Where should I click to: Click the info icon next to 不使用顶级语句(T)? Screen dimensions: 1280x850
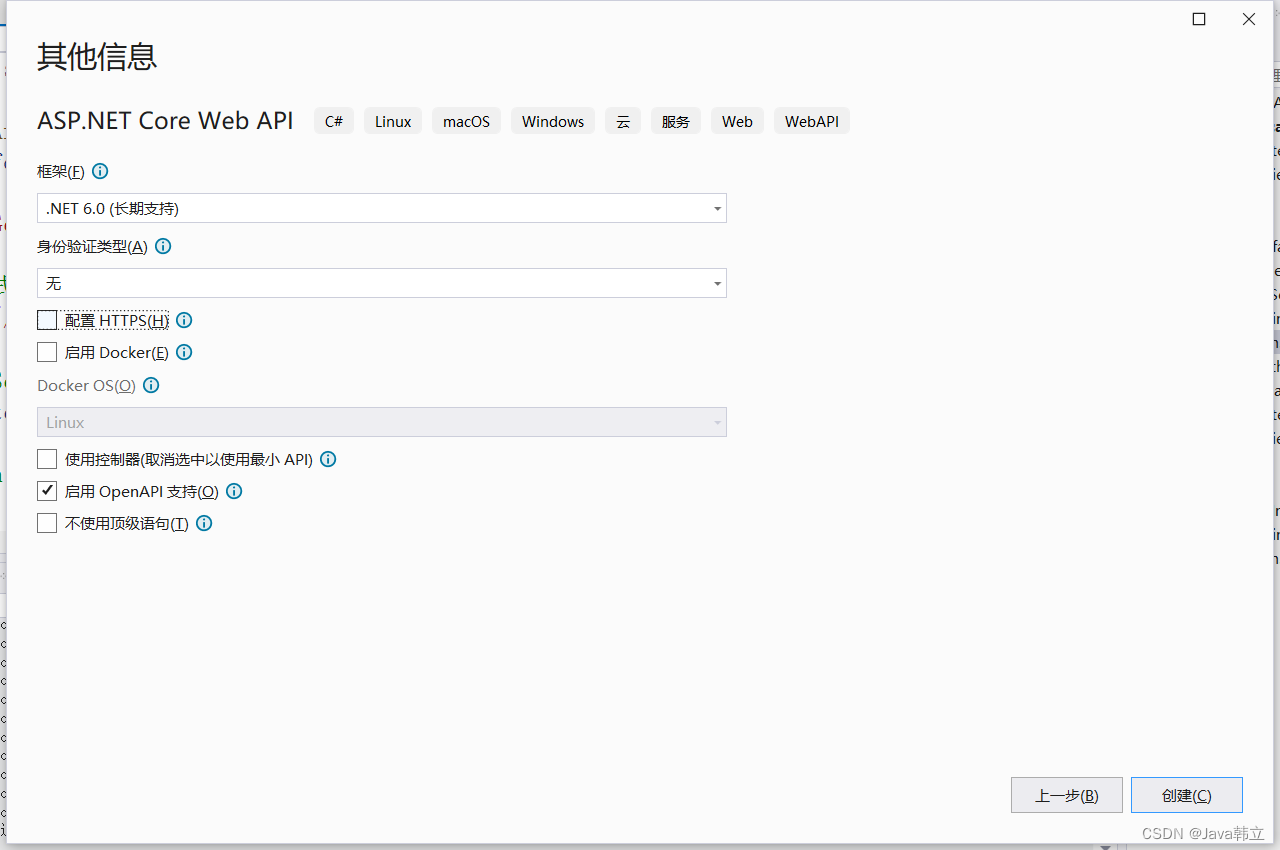tap(204, 523)
